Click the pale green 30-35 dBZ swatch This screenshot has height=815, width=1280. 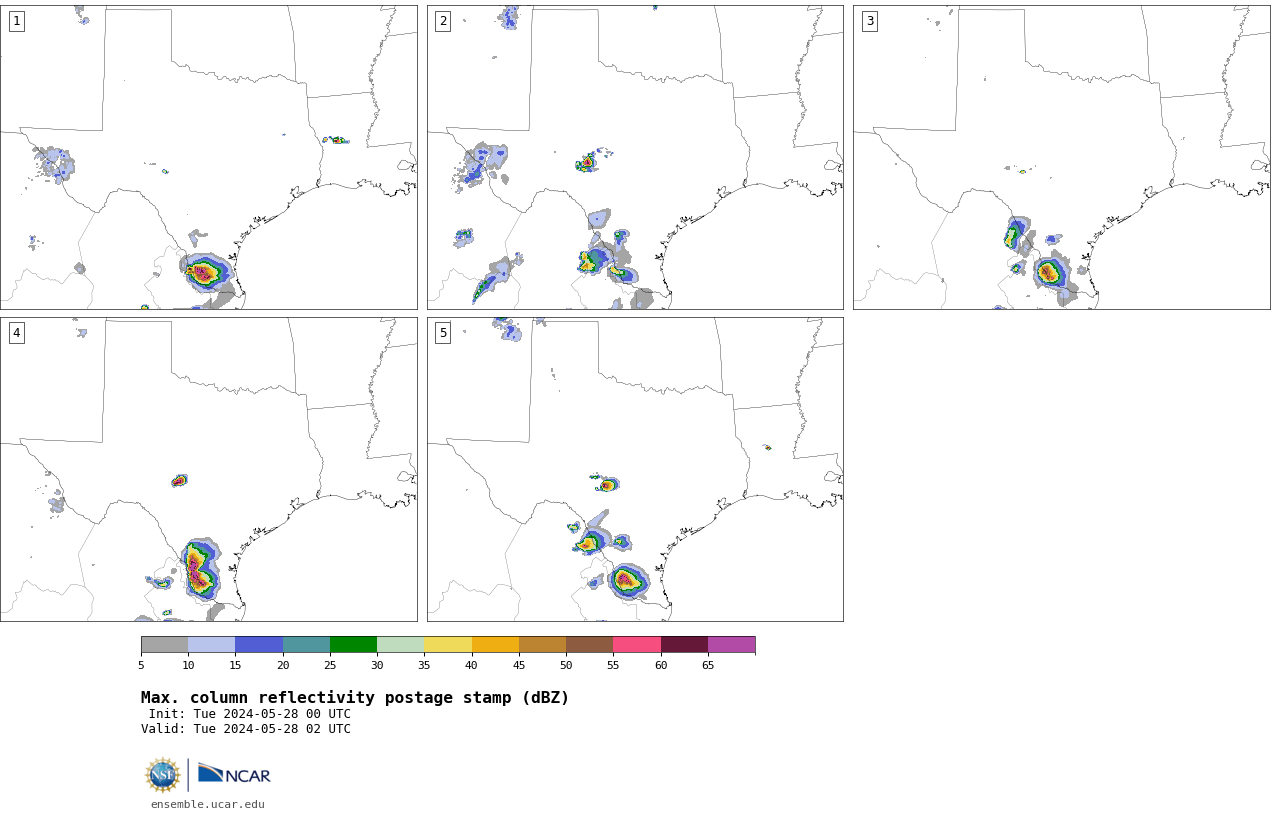point(400,644)
